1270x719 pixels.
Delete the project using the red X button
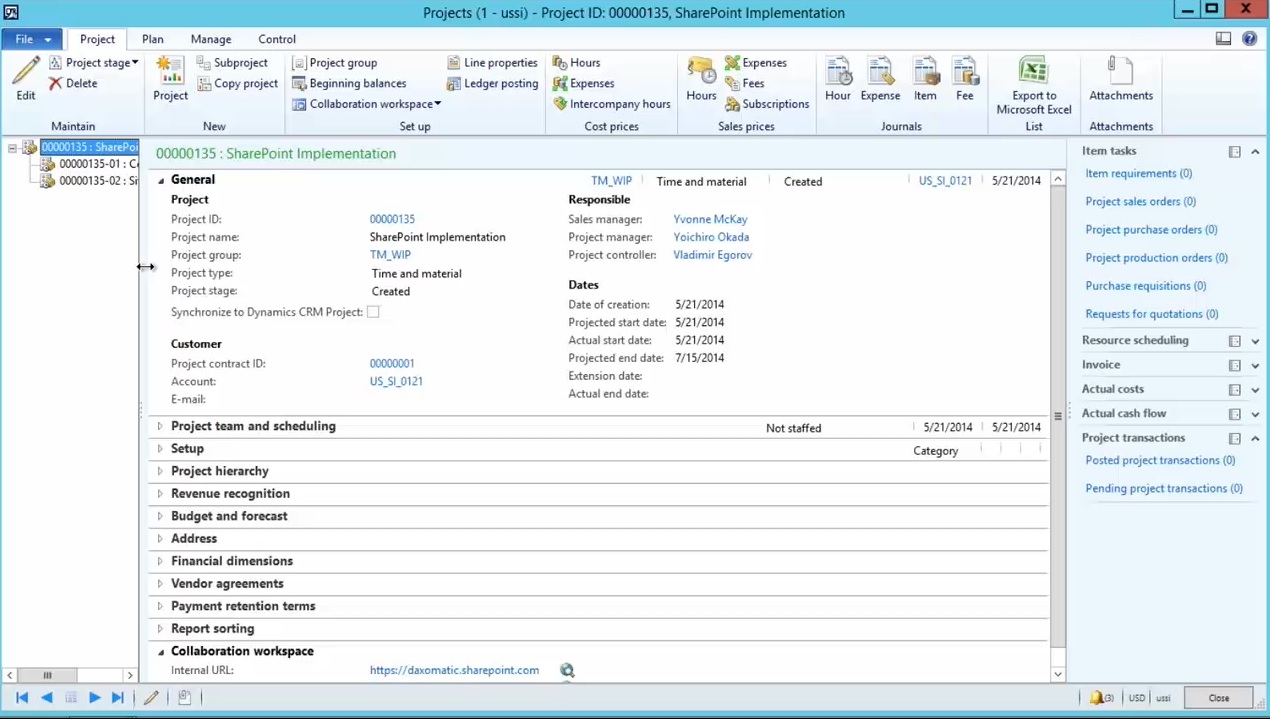pyautogui.click(x=73, y=84)
